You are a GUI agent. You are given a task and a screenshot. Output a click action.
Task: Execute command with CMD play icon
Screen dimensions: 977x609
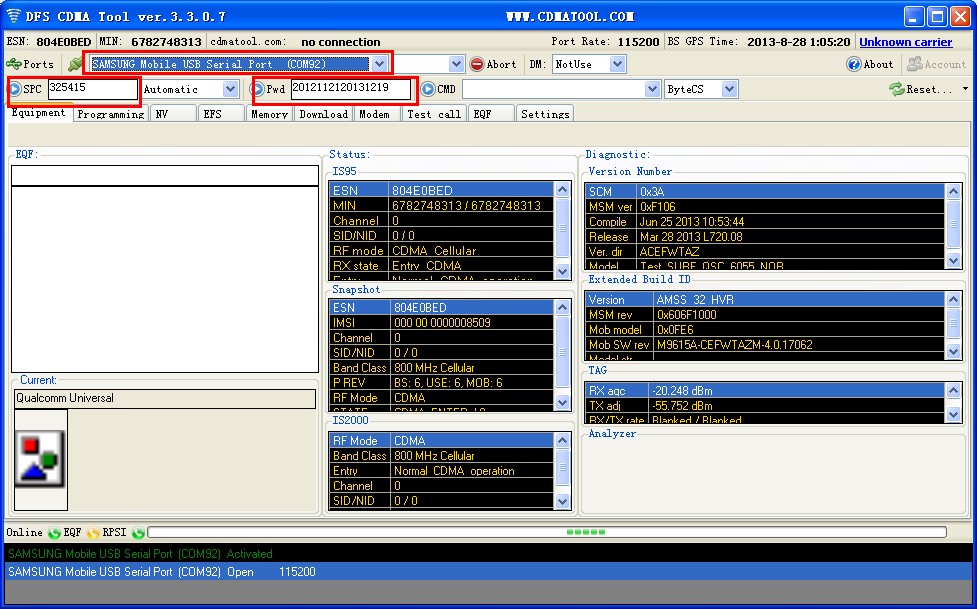click(427, 89)
